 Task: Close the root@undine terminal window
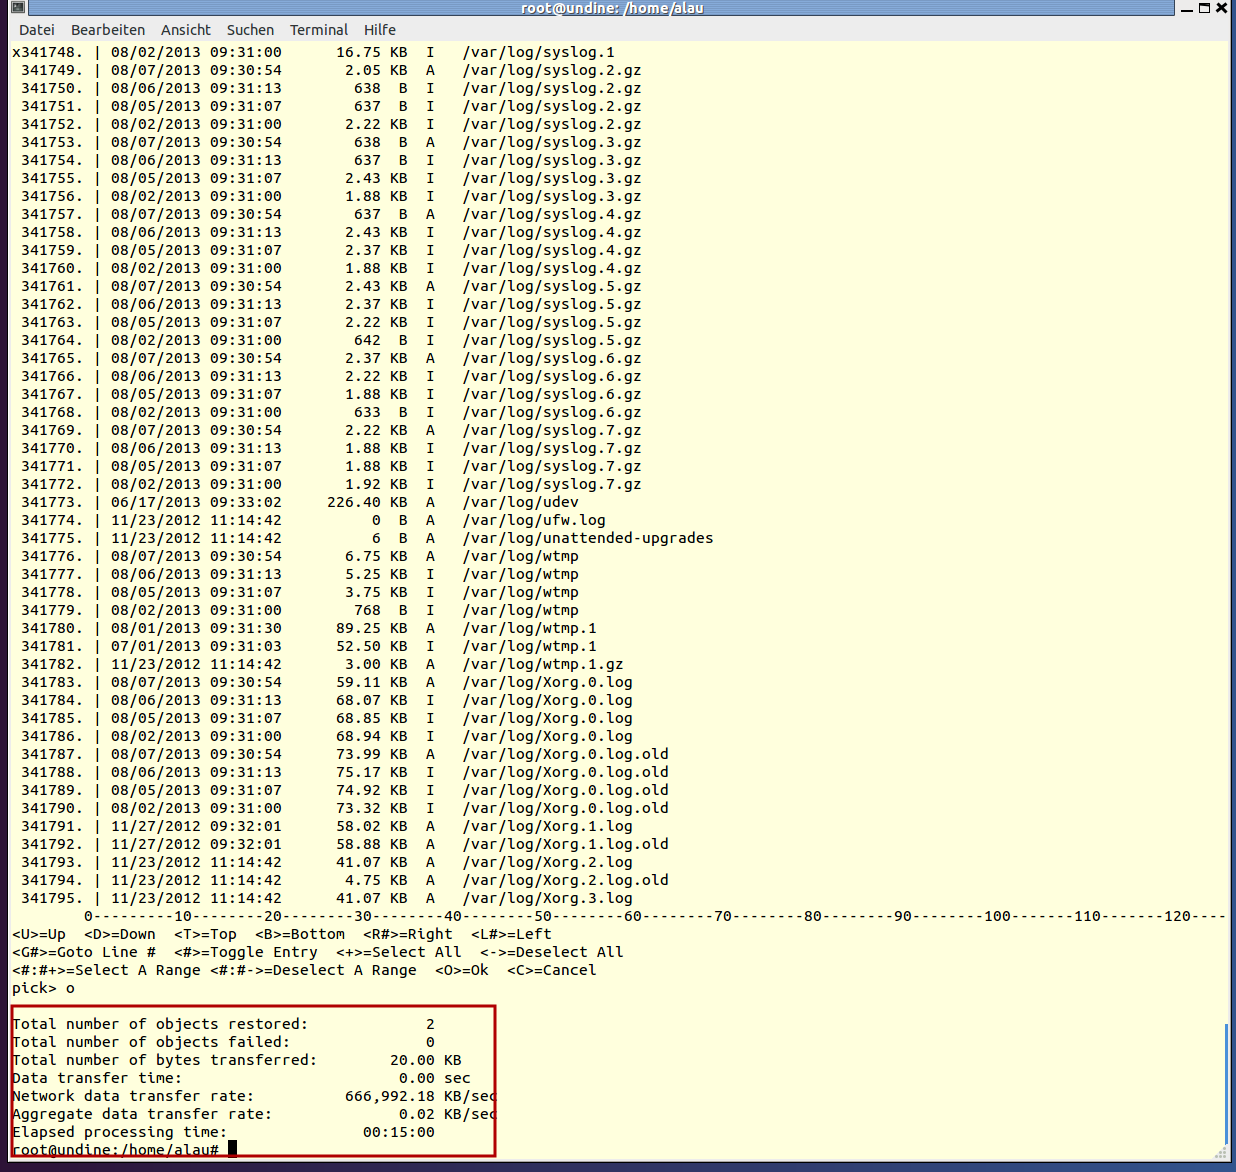(x=1221, y=8)
